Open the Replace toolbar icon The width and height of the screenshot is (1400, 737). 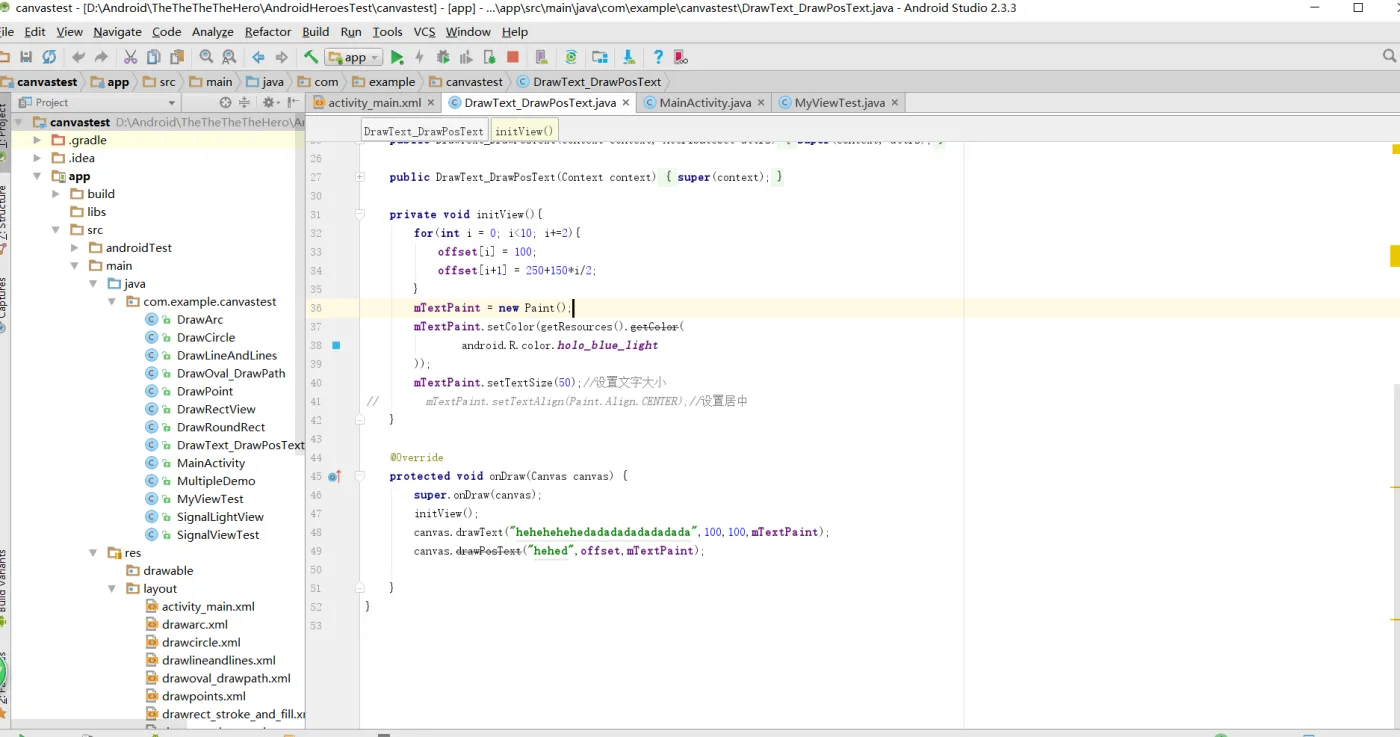(229, 57)
